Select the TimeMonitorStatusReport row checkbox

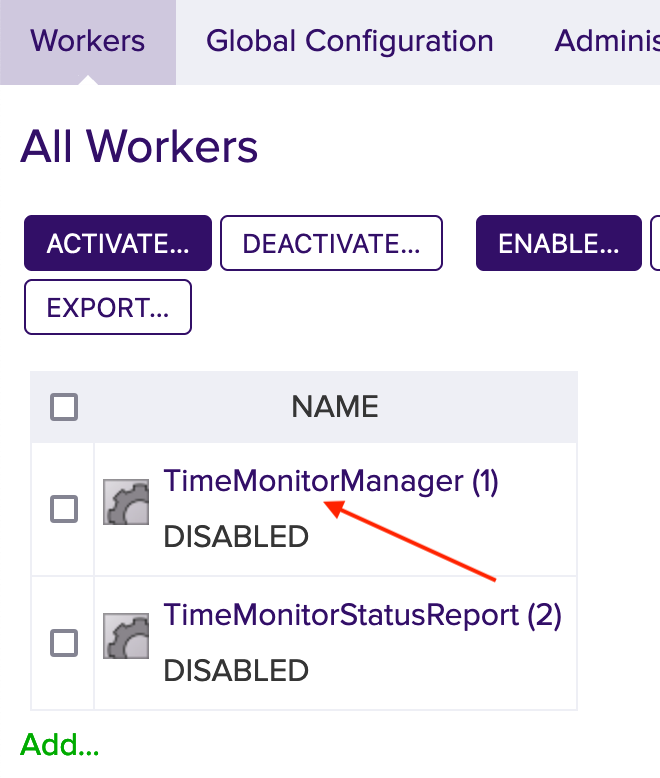(x=64, y=643)
